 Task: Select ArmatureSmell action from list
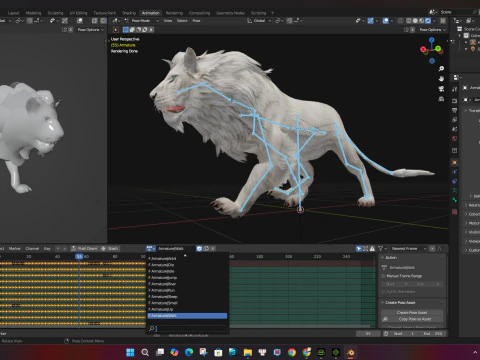(187, 303)
